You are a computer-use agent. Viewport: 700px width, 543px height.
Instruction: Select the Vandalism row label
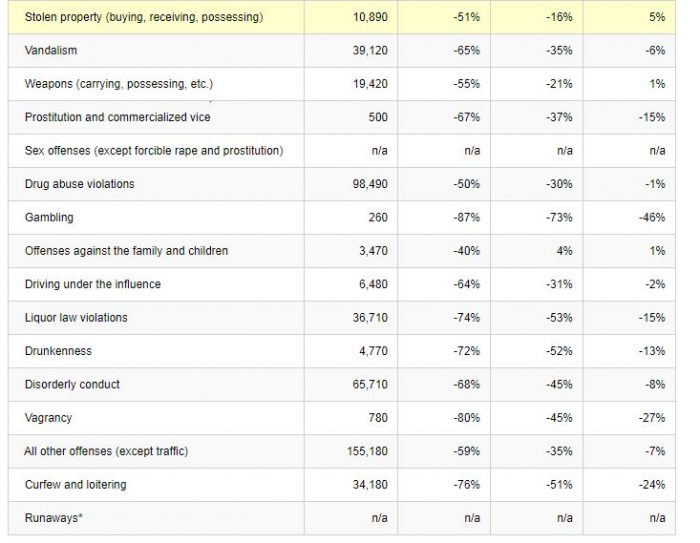click(51, 50)
